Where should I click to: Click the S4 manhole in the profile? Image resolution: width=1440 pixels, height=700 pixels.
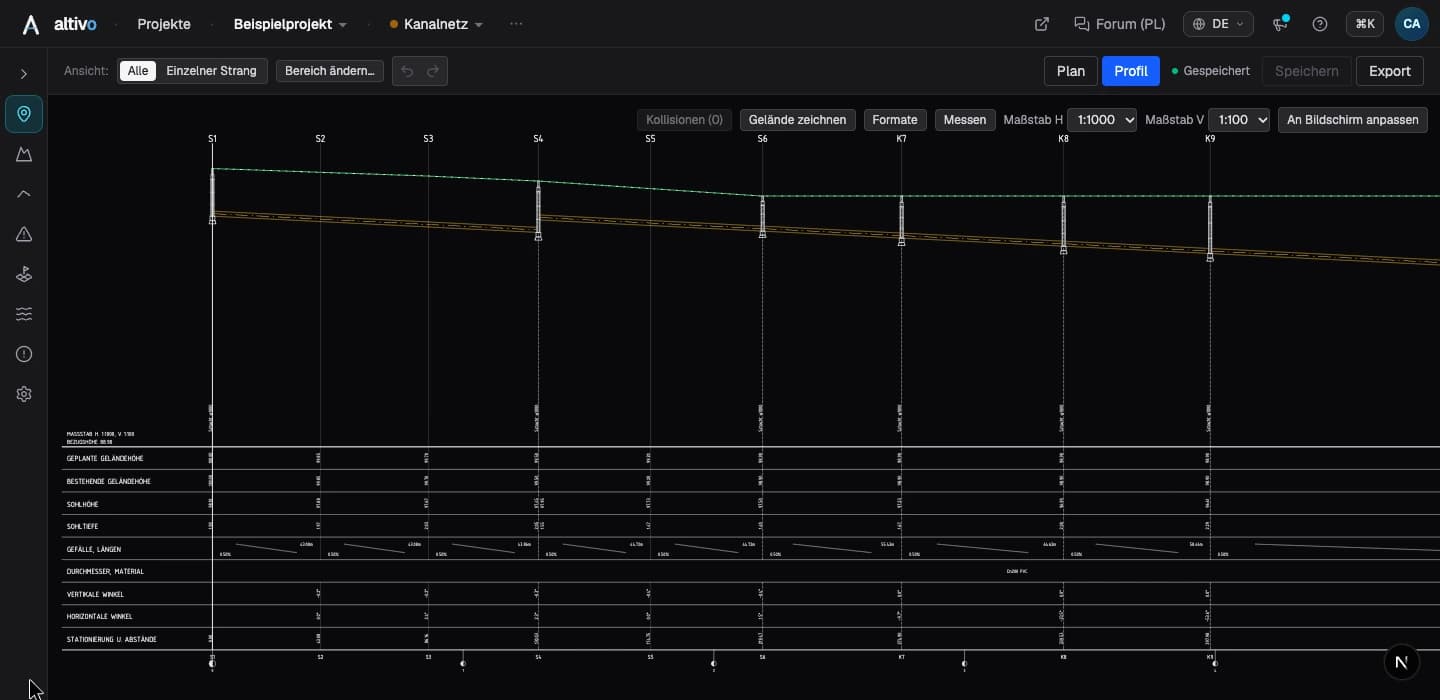click(x=538, y=211)
